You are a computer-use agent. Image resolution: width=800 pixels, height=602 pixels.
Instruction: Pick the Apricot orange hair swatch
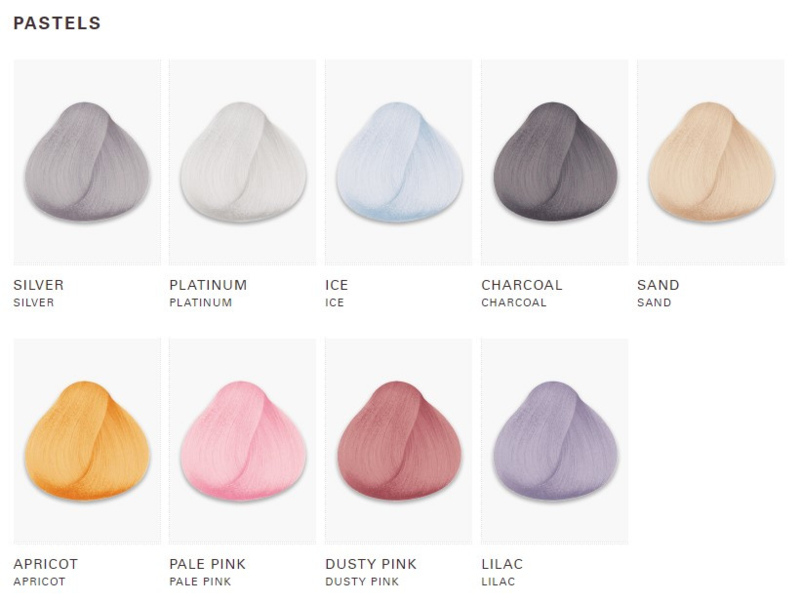(x=87, y=441)
